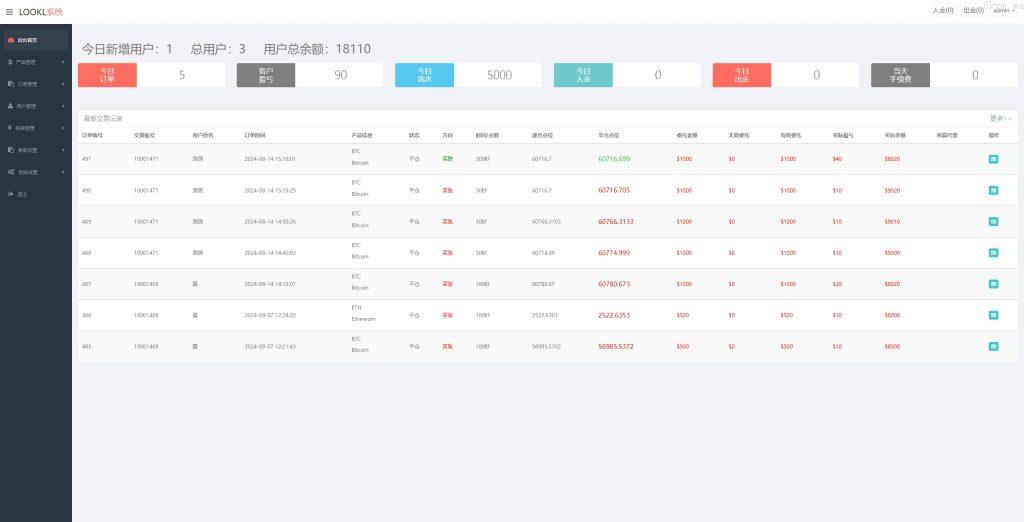
Task: Open the action icon for order 491
Action: (x=993, y=159)
